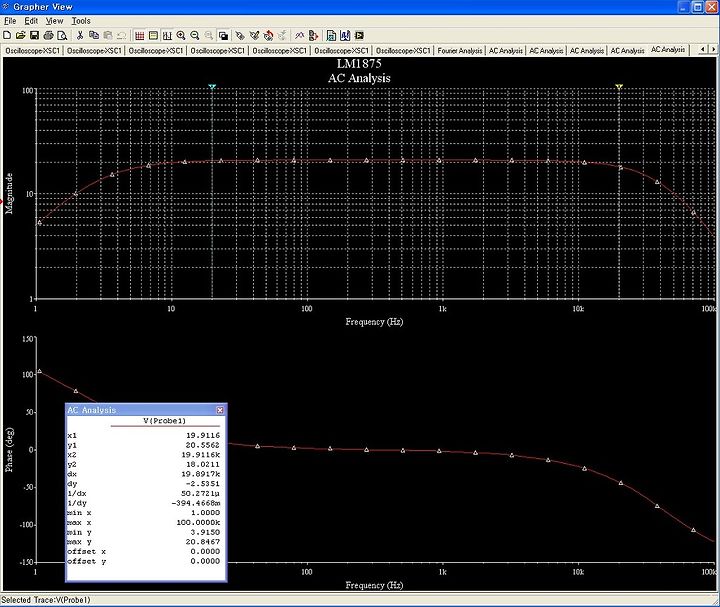Image resolution: width=720 pixels, height=607 pixels.
Task: Open the Edit menu
Action: coord(31,21)
